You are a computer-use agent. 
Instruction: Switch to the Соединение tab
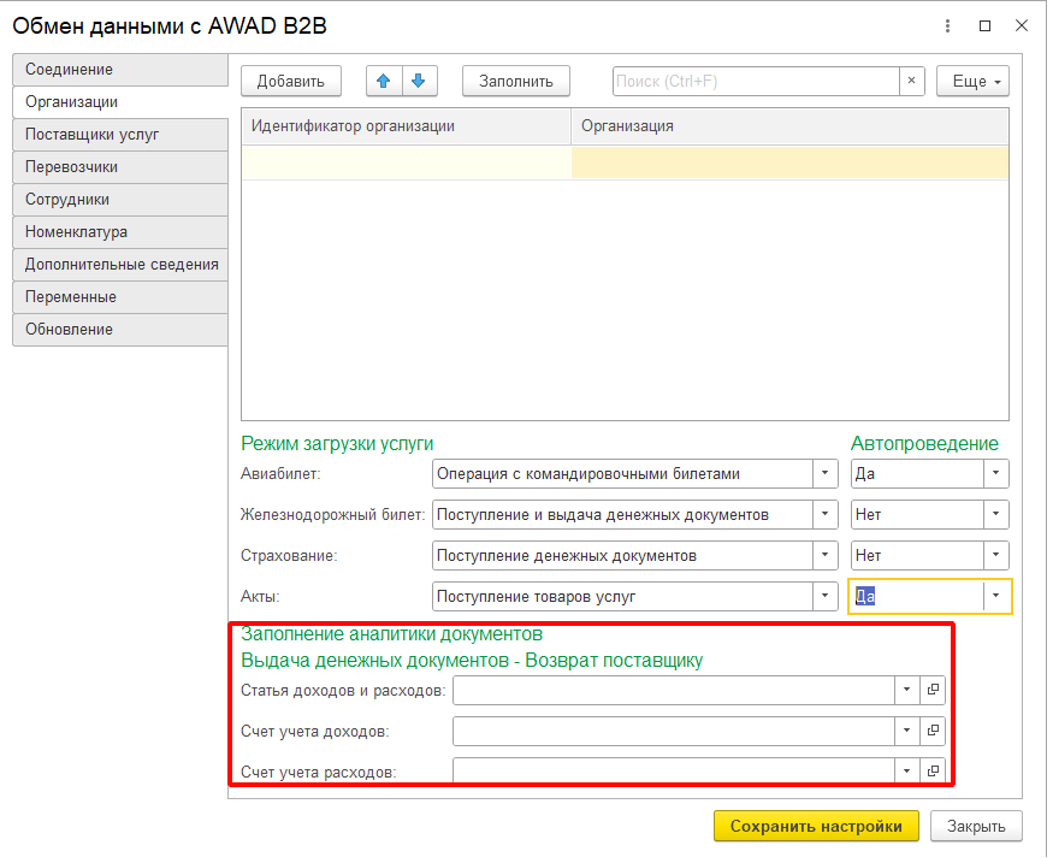coord(120,70)
